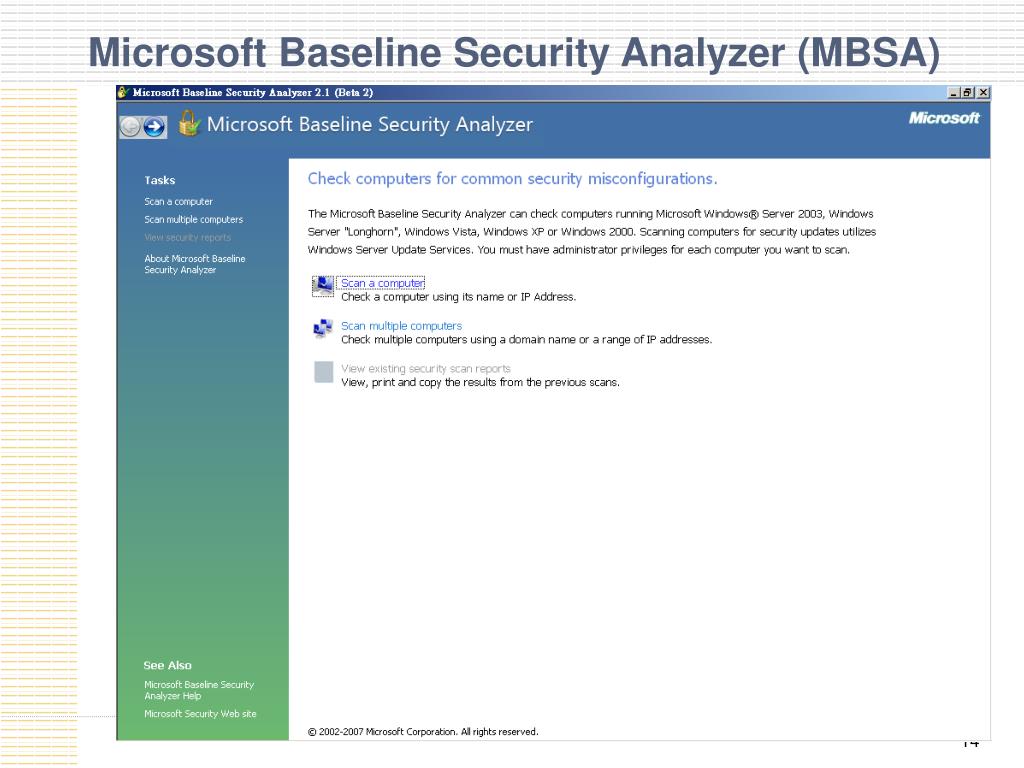Click the padlock logo icon in header

[189, 123]
